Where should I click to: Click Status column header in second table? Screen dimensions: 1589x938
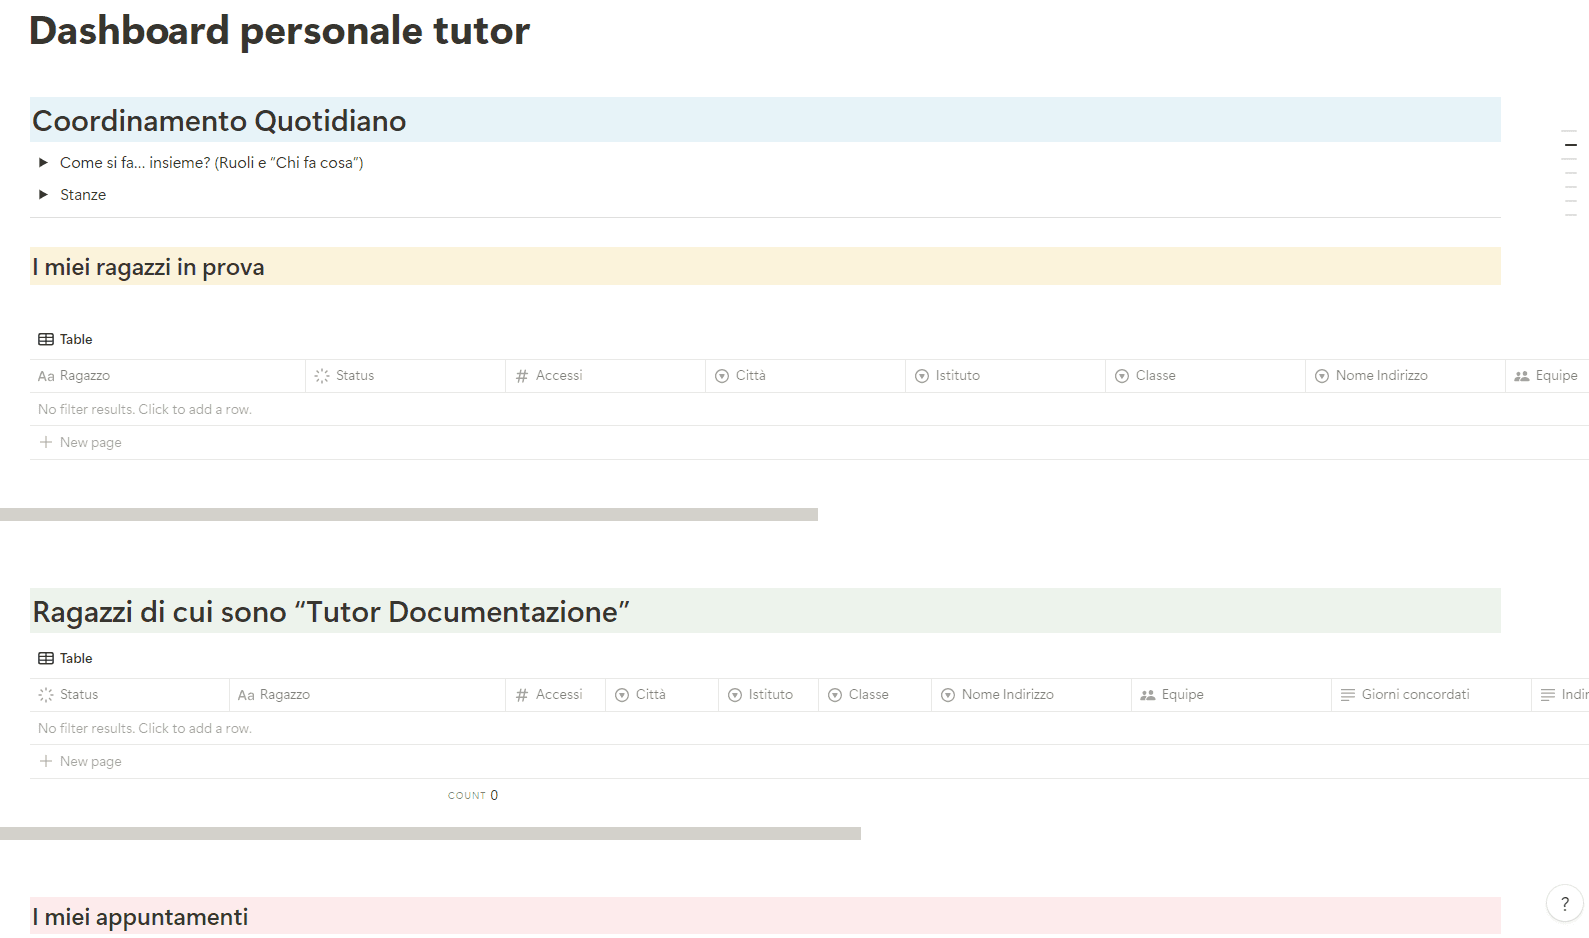pyautogui.click(x=129, y=695)
